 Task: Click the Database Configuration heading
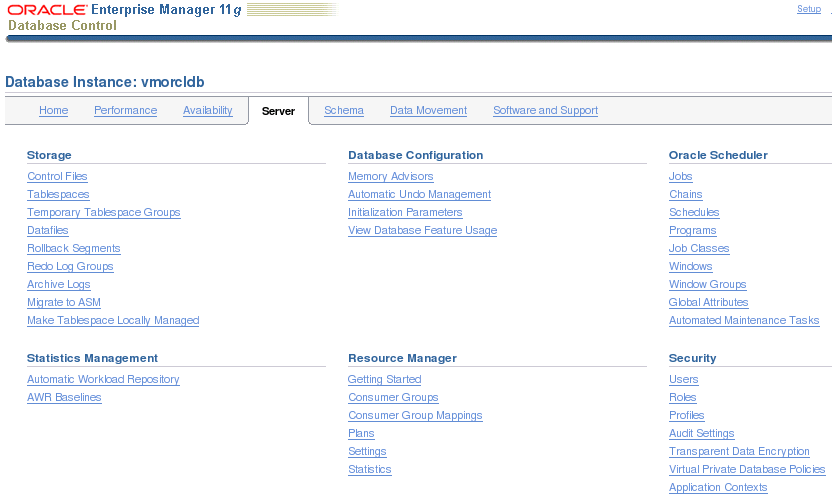point(415,156)
